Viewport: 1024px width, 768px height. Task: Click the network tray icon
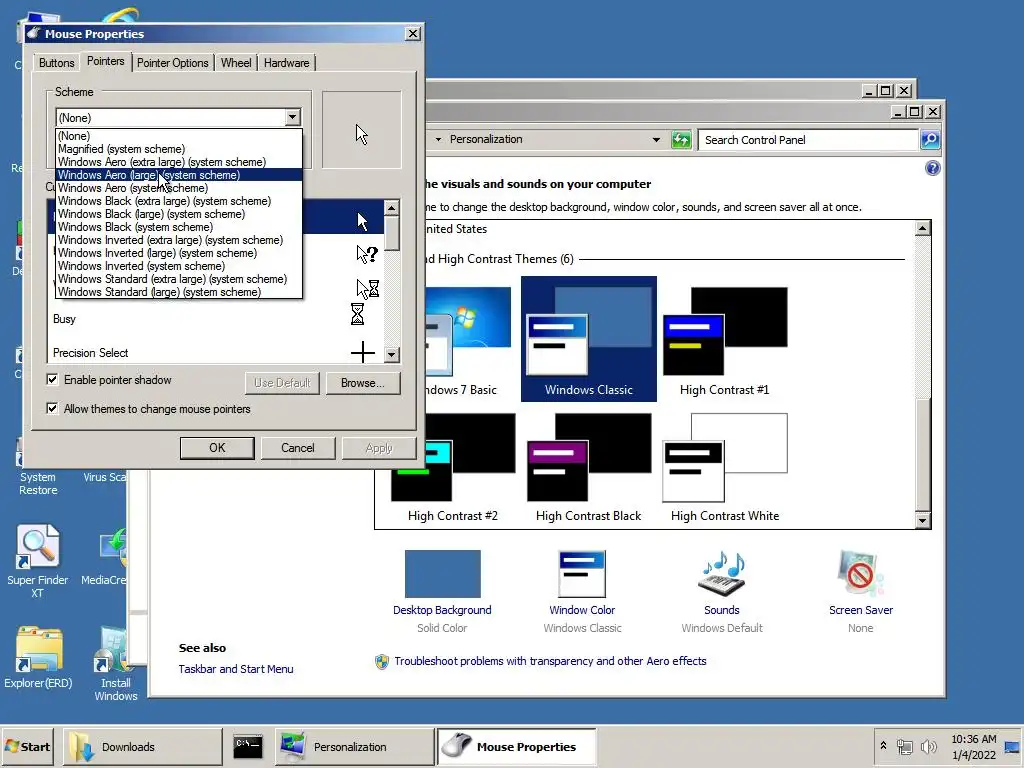904,746
